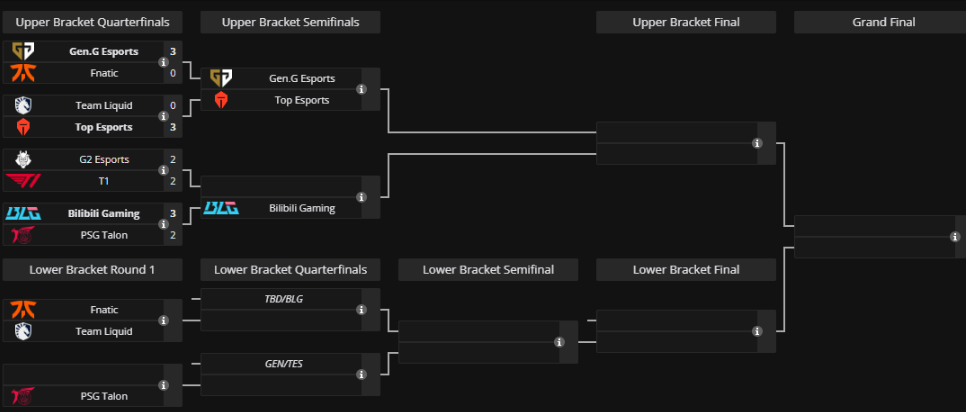Click info icon for G2 Esports vs T1 match

[x=163, y=170]
